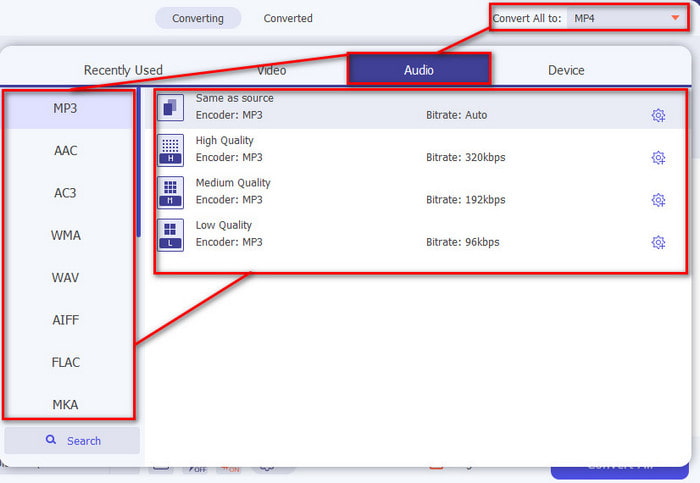Image resolution: width=700 pixels, height=483 pixels.
Task: Choose the High Quality preset title
Action: pyautogui.click(x=225, y=141)
